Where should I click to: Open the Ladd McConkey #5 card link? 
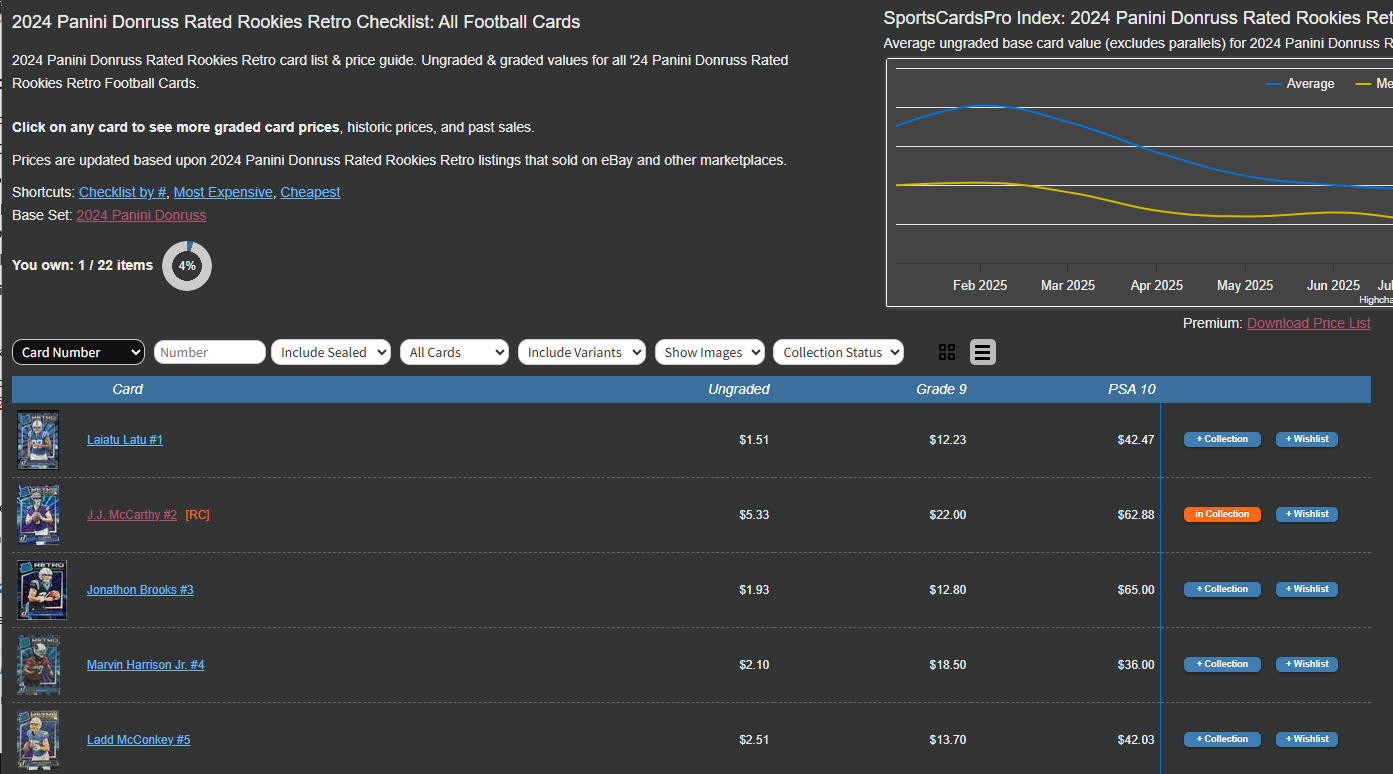(x=139, y=740)
